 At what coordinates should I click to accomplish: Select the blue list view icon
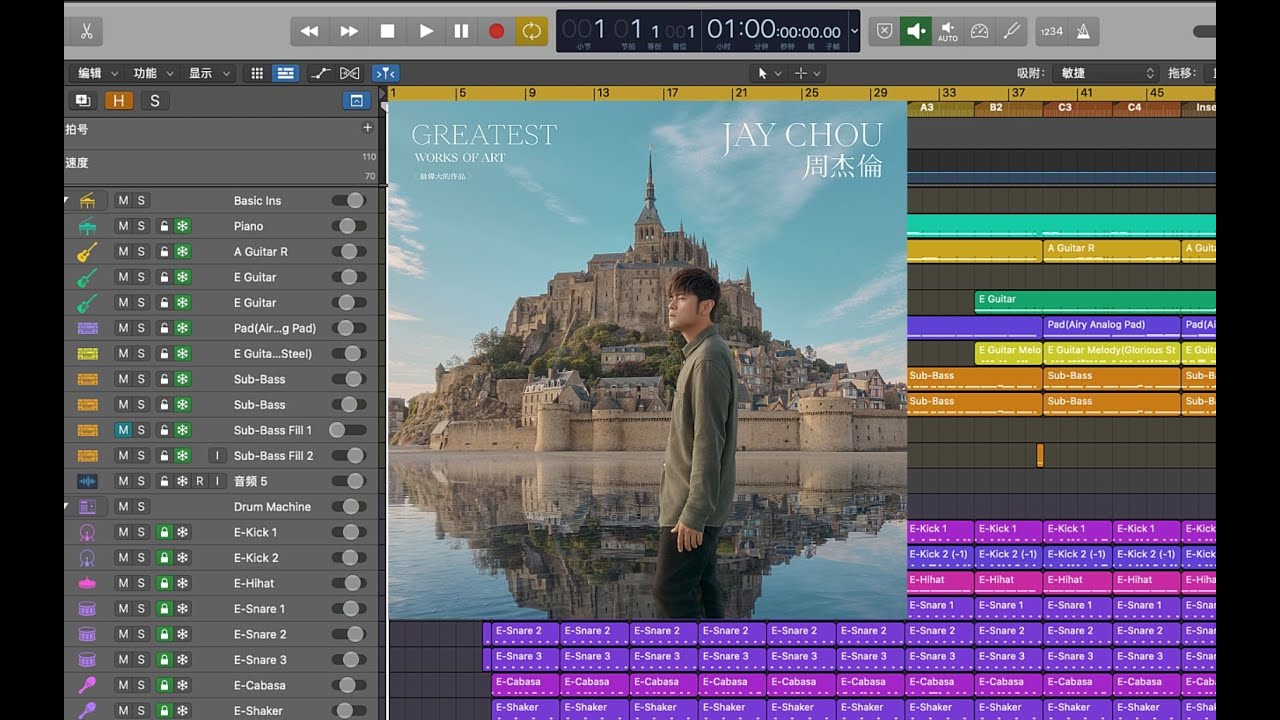pyautogui.click(x=285, y=73)
